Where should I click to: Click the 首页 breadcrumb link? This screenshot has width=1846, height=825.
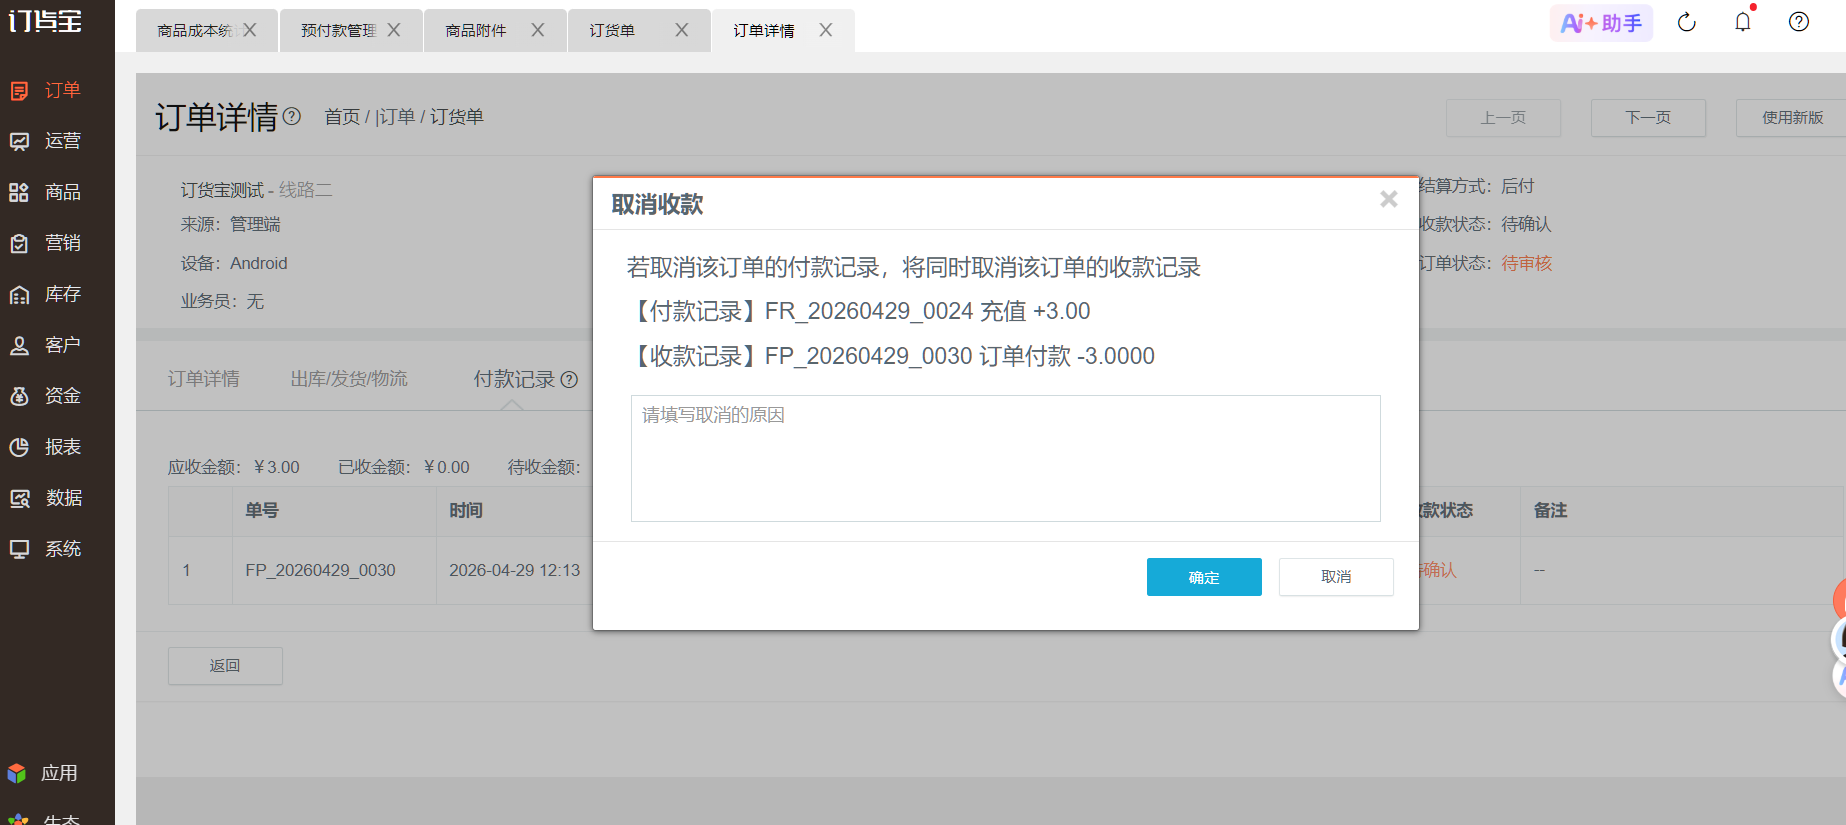coord(342,117)
